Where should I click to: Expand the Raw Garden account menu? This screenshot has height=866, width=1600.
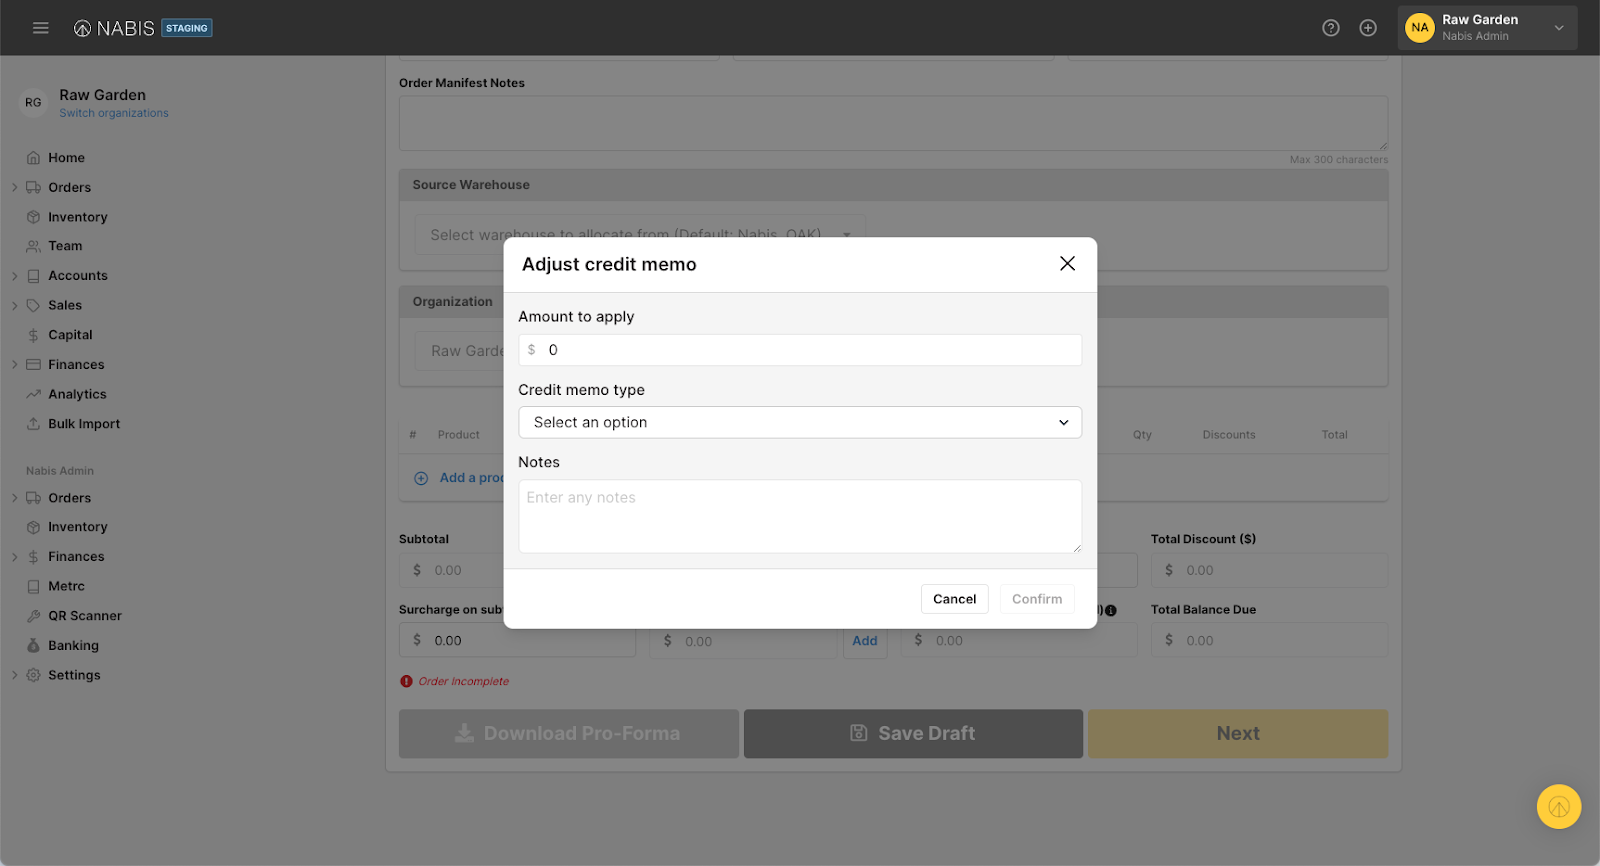click(1558, 28)
